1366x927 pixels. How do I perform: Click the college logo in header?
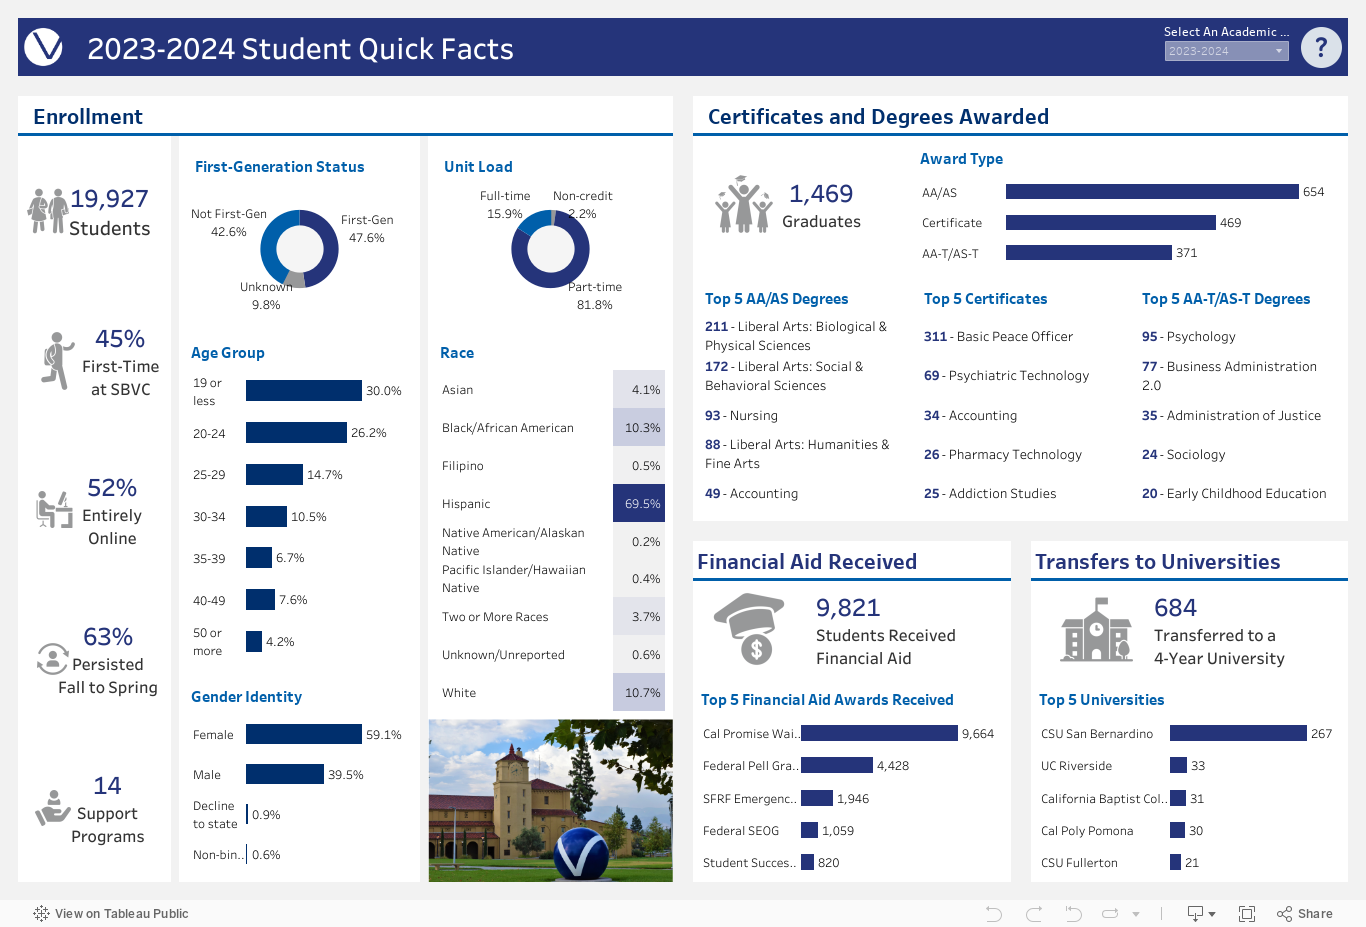pyautogui.click(x=43, y=47)
